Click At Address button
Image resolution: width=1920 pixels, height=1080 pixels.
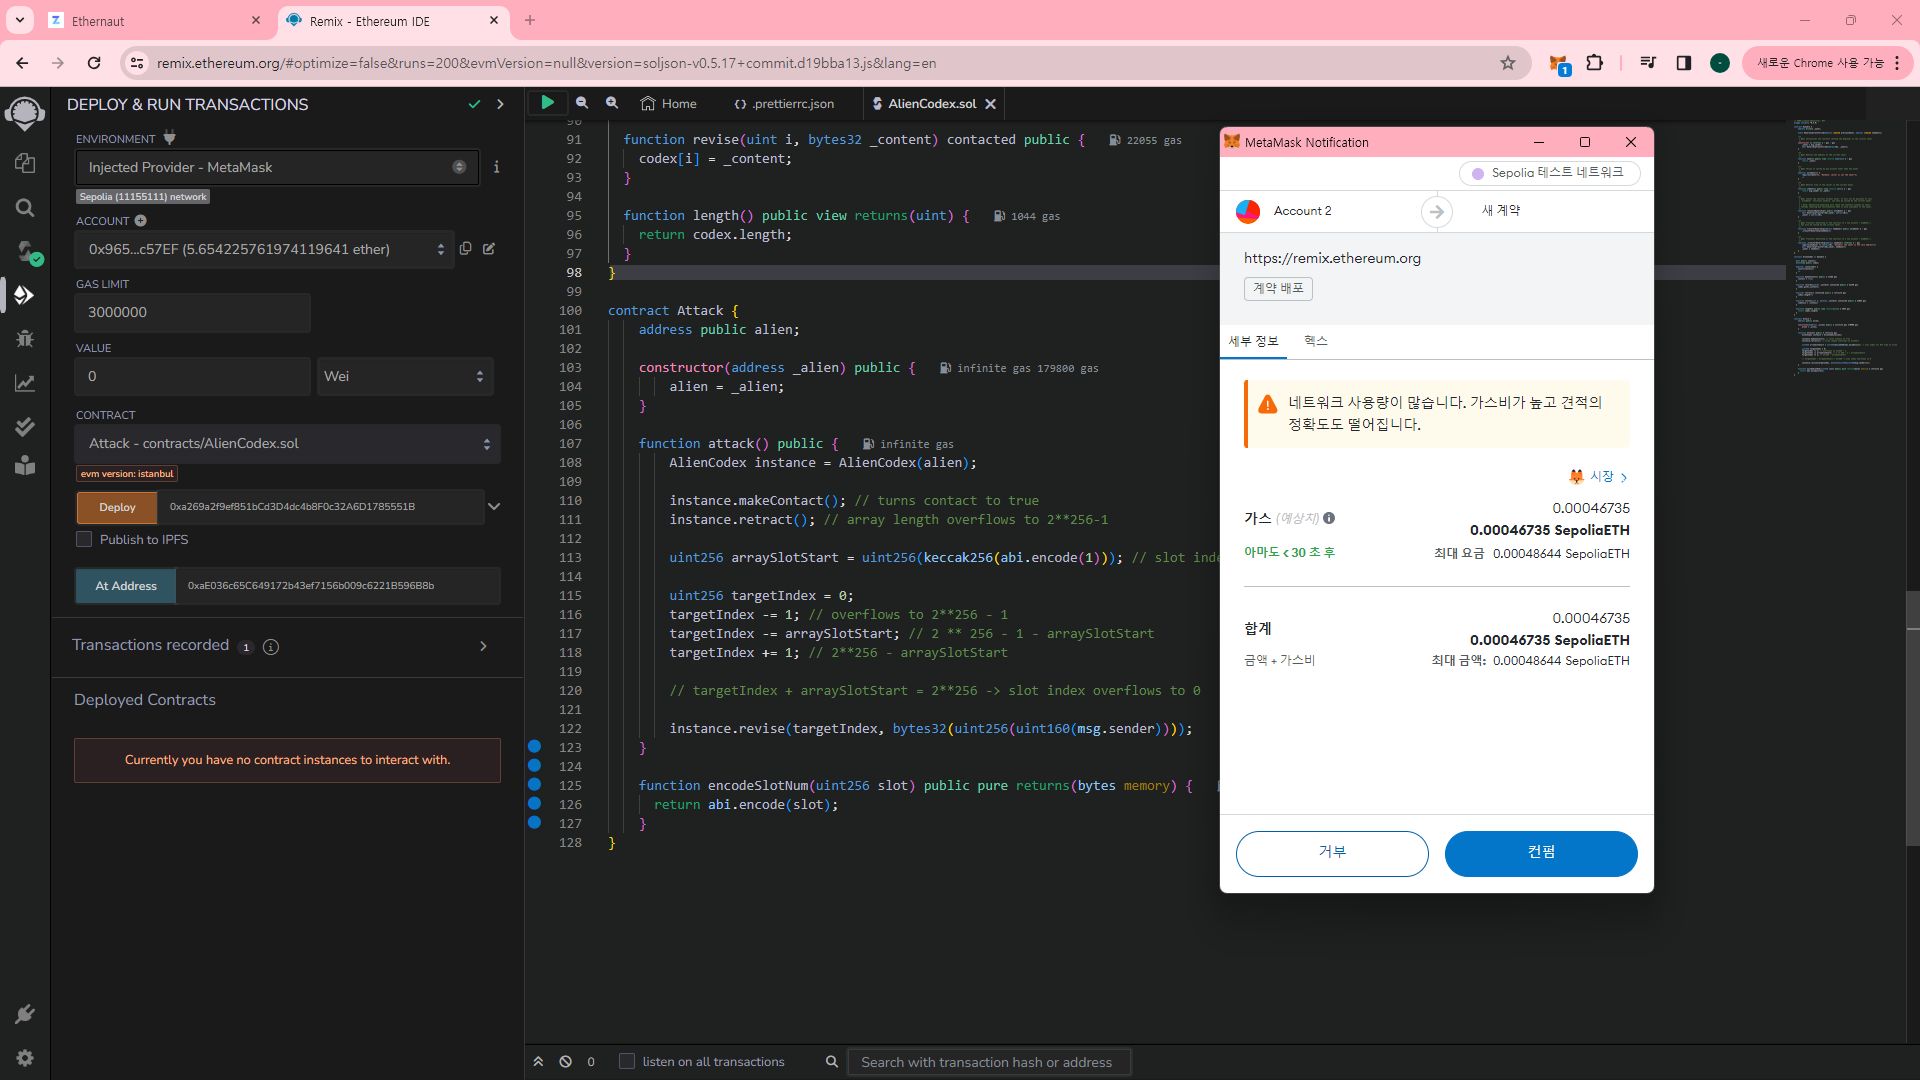[126, 586]
